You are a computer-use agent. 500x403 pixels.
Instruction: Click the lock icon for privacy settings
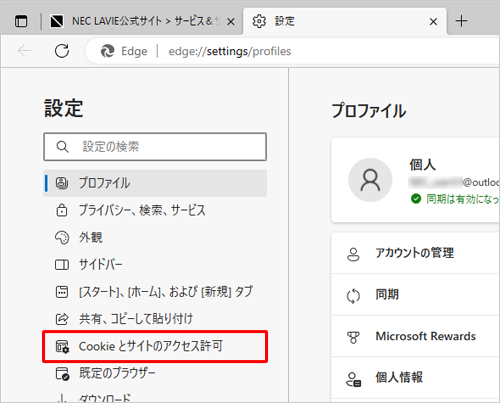62,210
